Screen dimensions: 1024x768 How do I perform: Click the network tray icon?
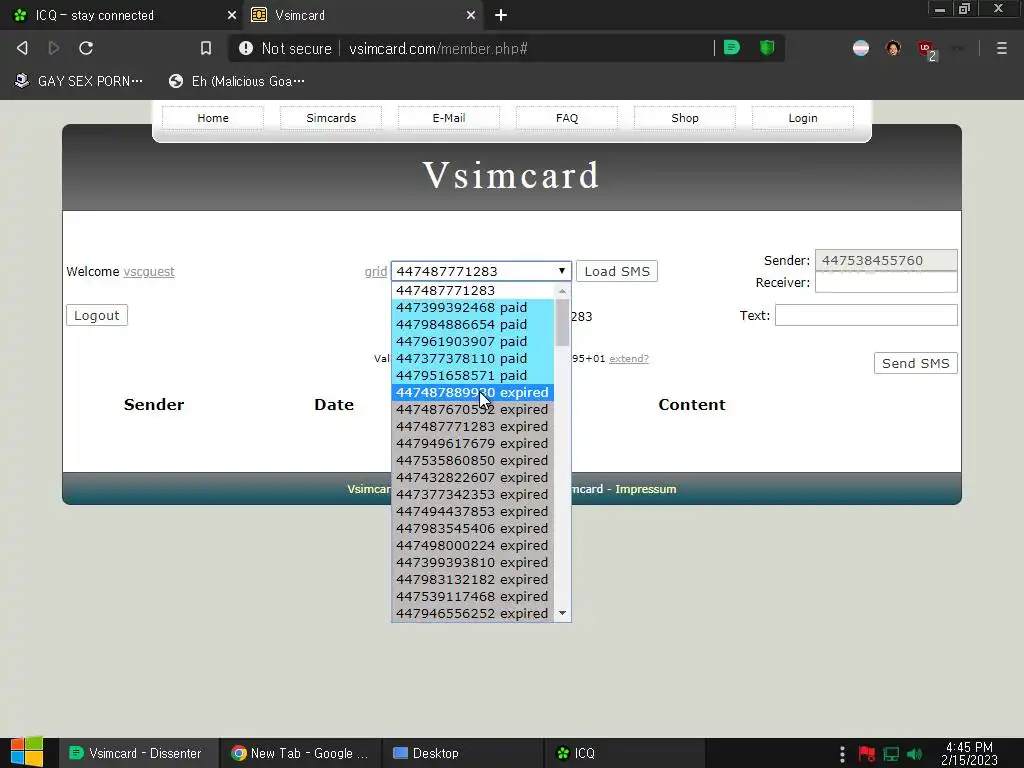coord(891,754)
